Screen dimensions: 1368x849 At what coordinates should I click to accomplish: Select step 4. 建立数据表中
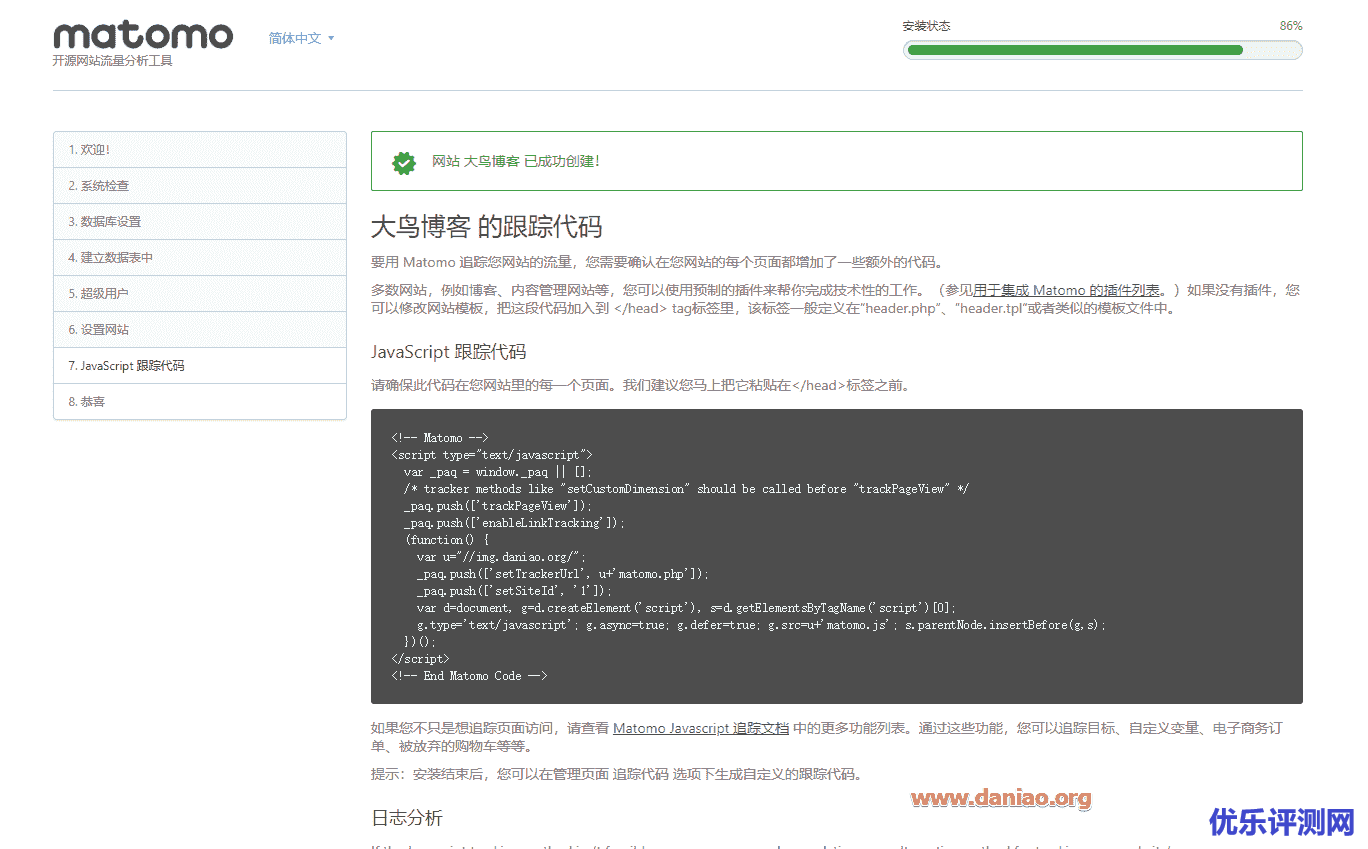click(200, 258)
